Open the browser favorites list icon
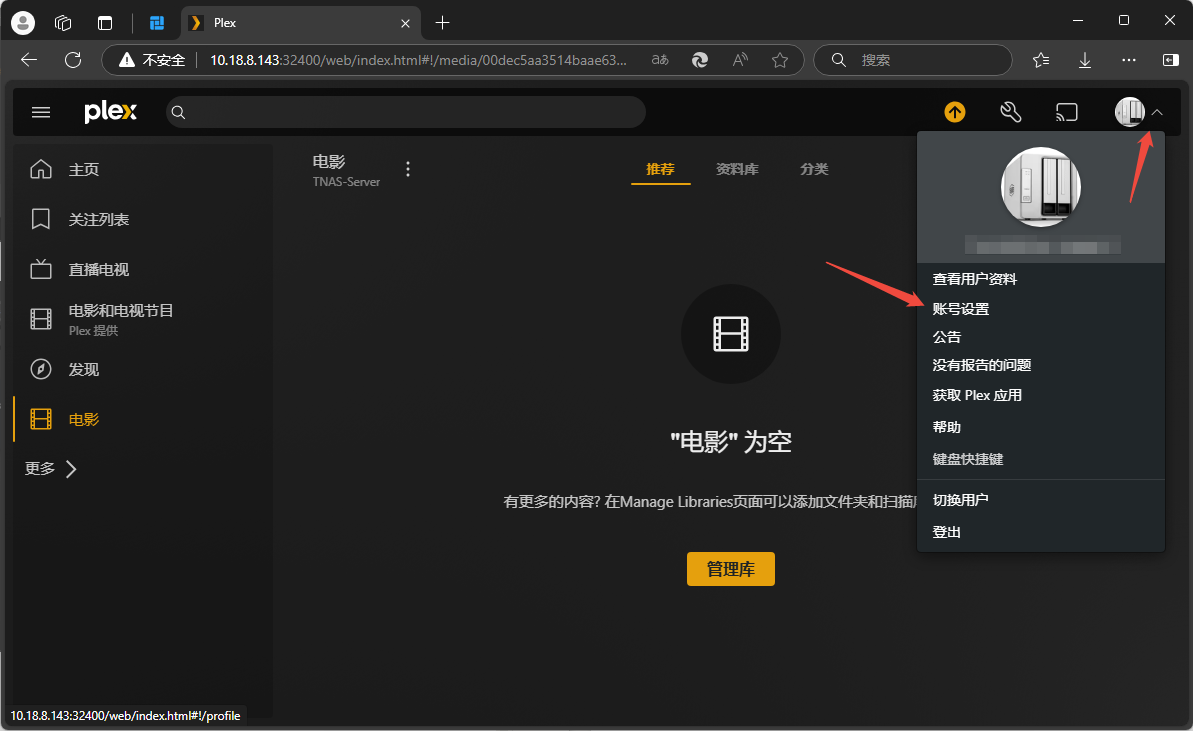1193x731 pixels. pos(1041,60)
